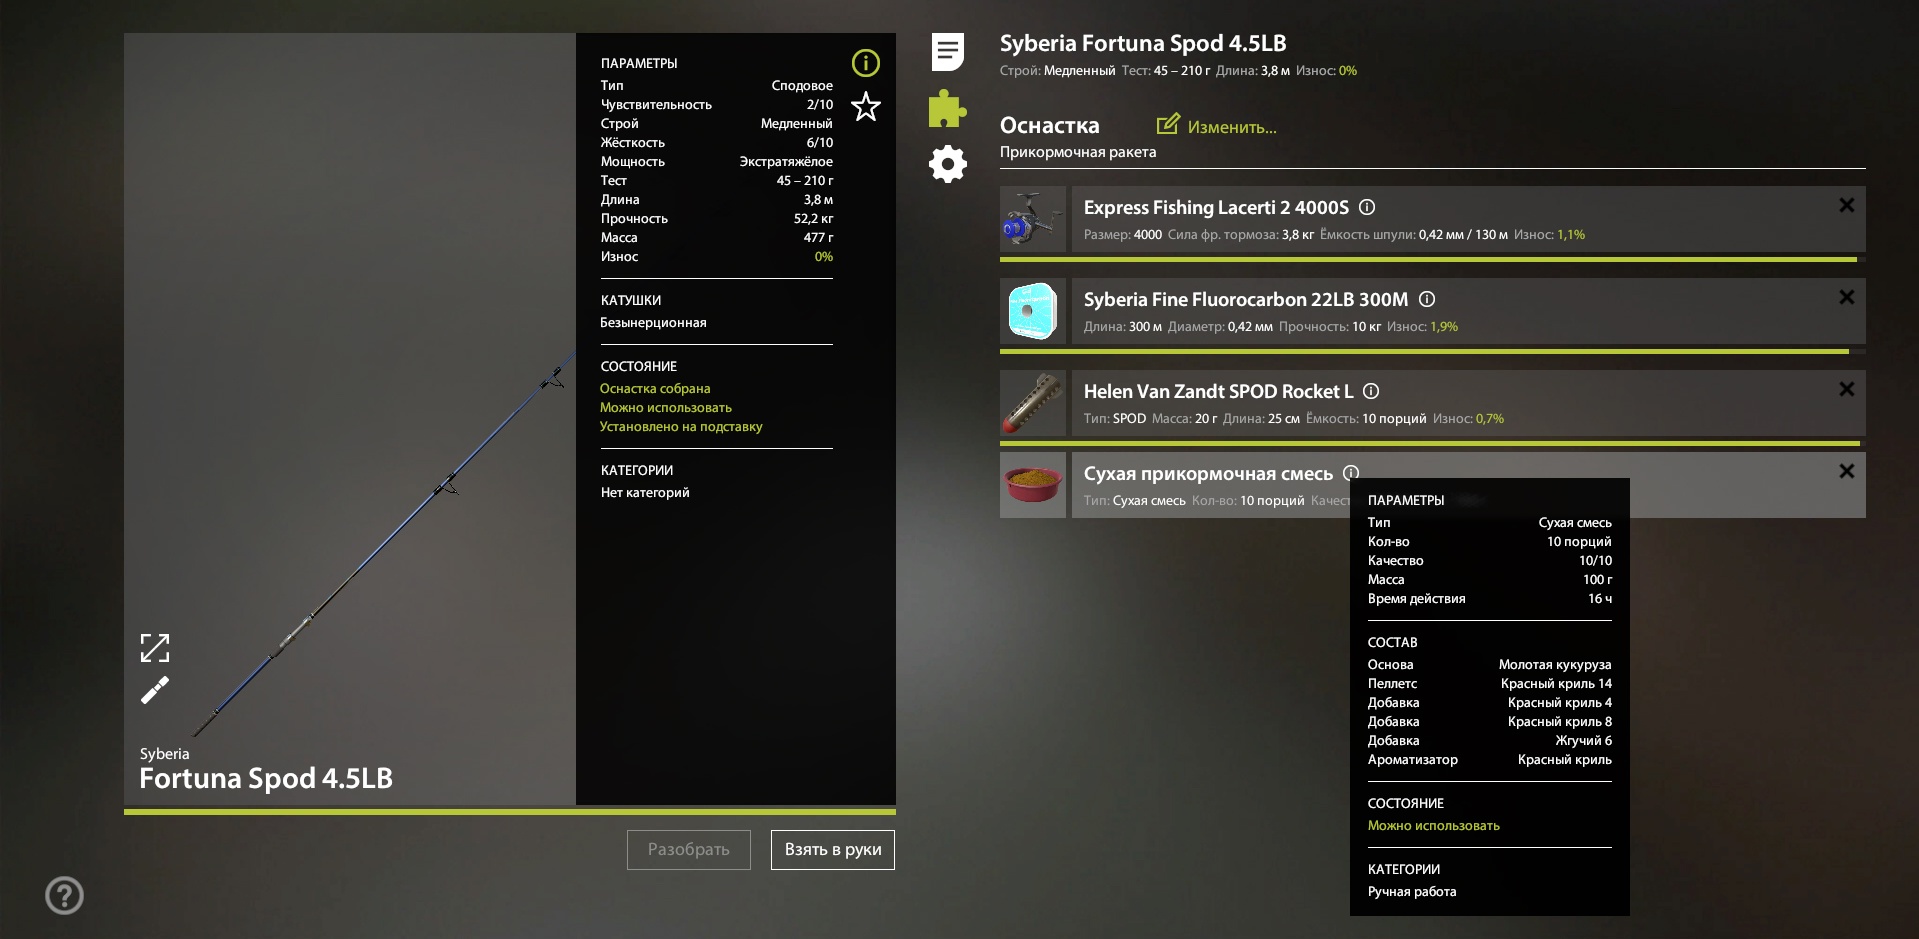Open the gear settings tab
Viewport: 1919px width, 939px height.
point(948,164)
